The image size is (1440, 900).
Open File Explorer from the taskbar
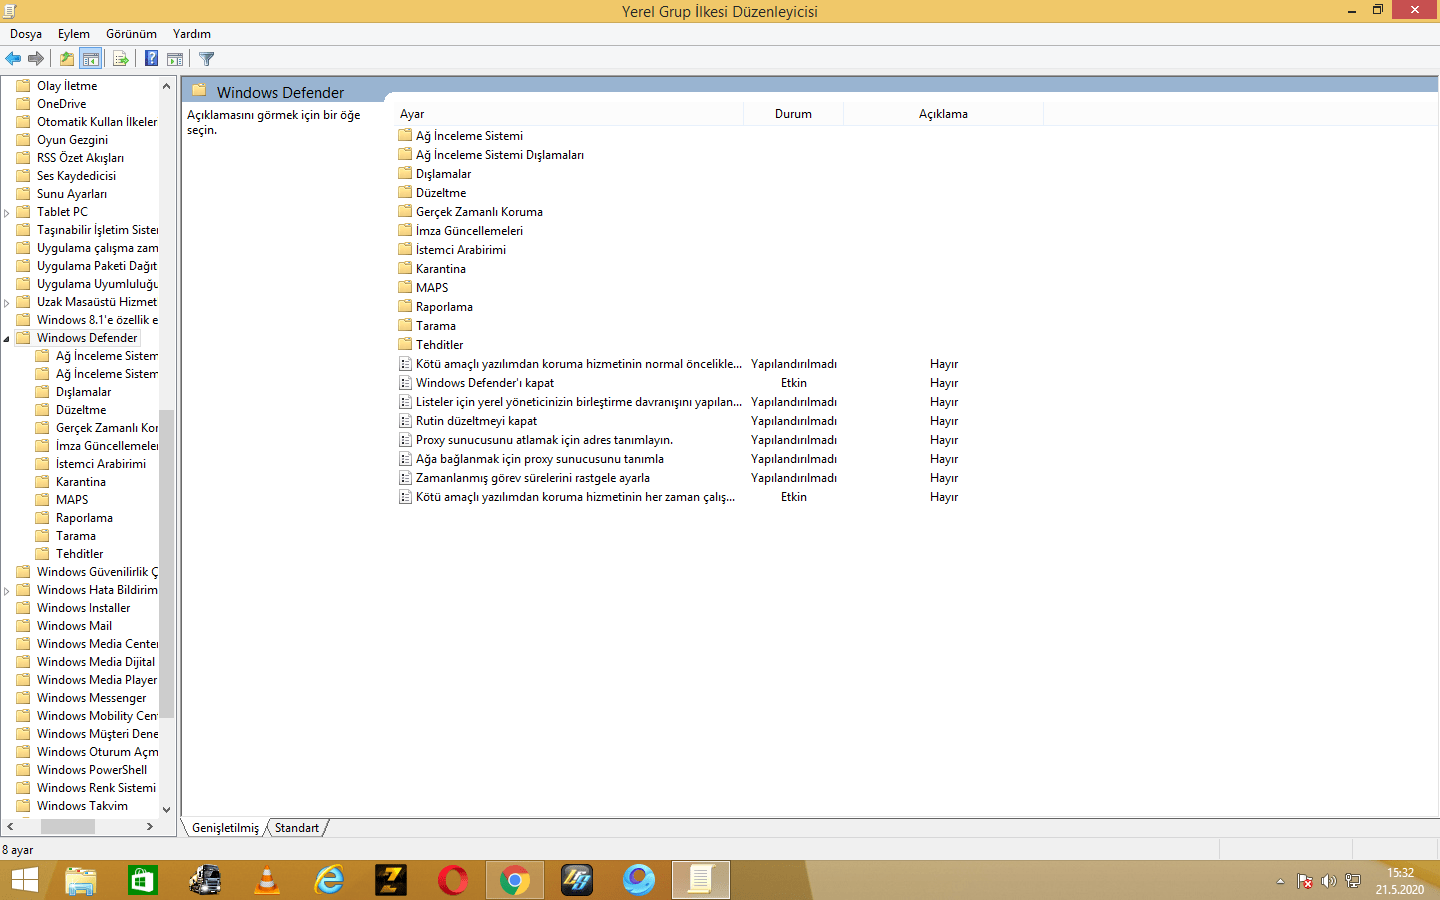81,880
